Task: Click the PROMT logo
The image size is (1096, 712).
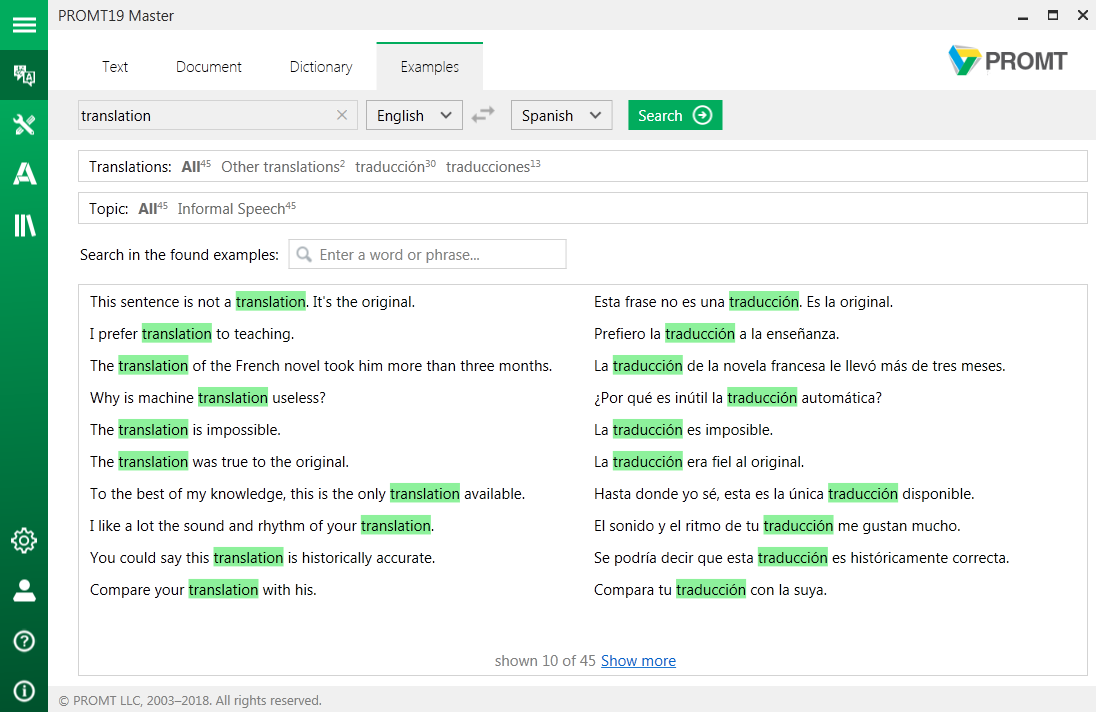Action: (1007, 61)
